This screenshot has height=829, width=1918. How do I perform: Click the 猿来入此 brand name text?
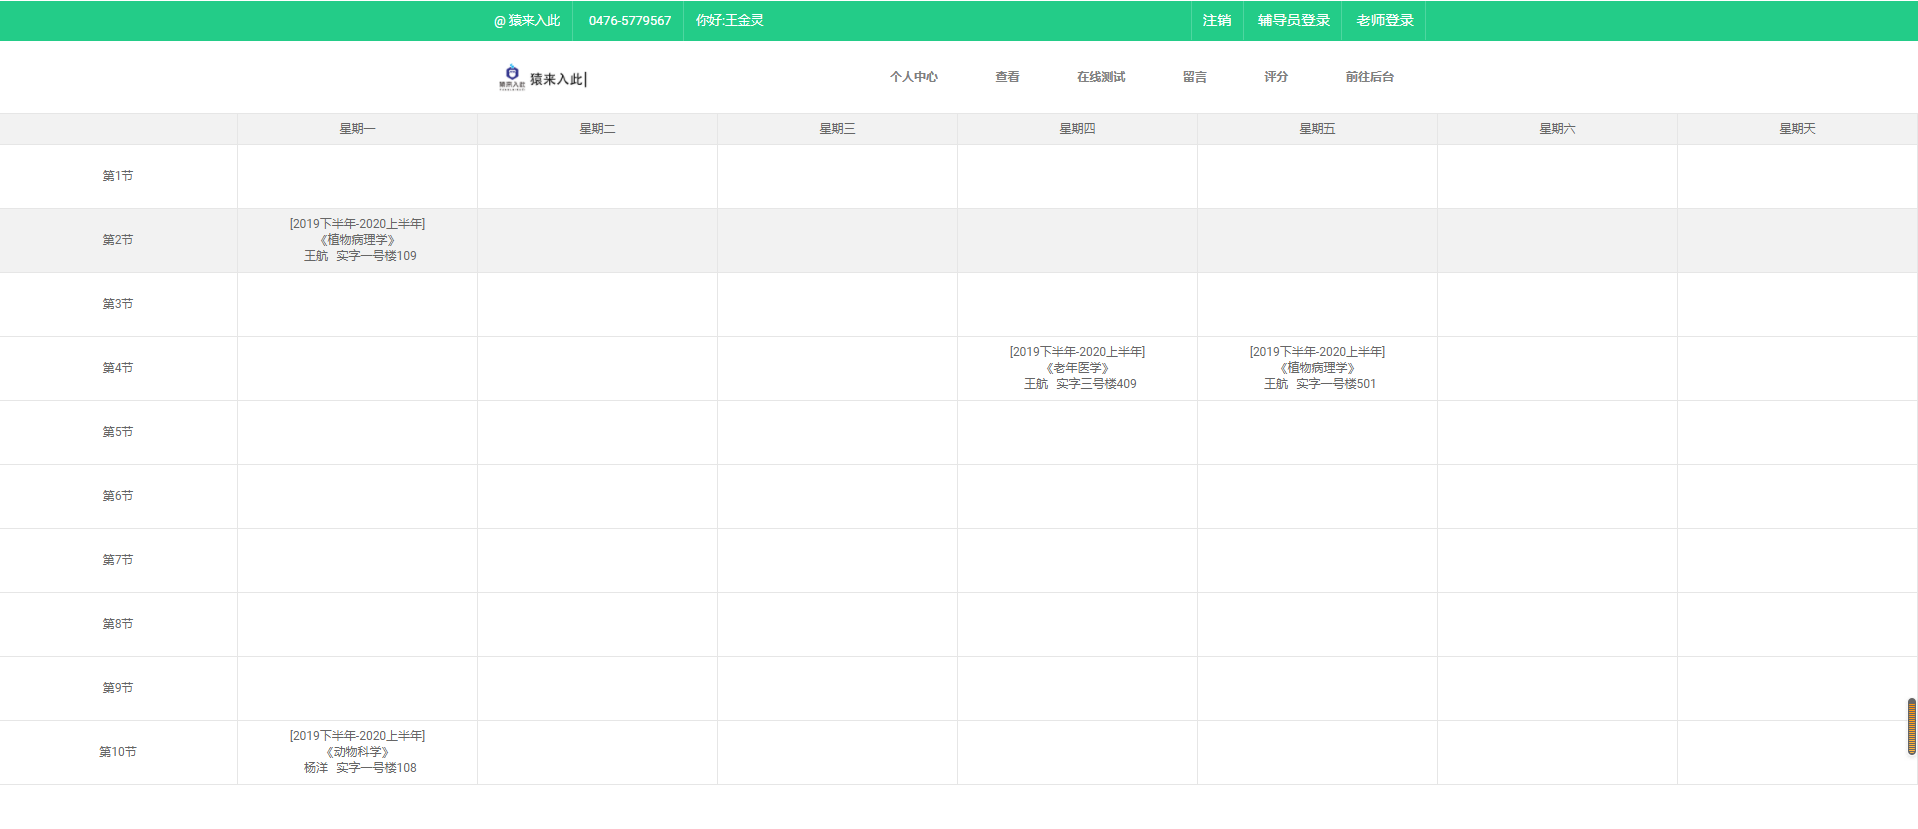pyautogui.click(x=557, y=79)
